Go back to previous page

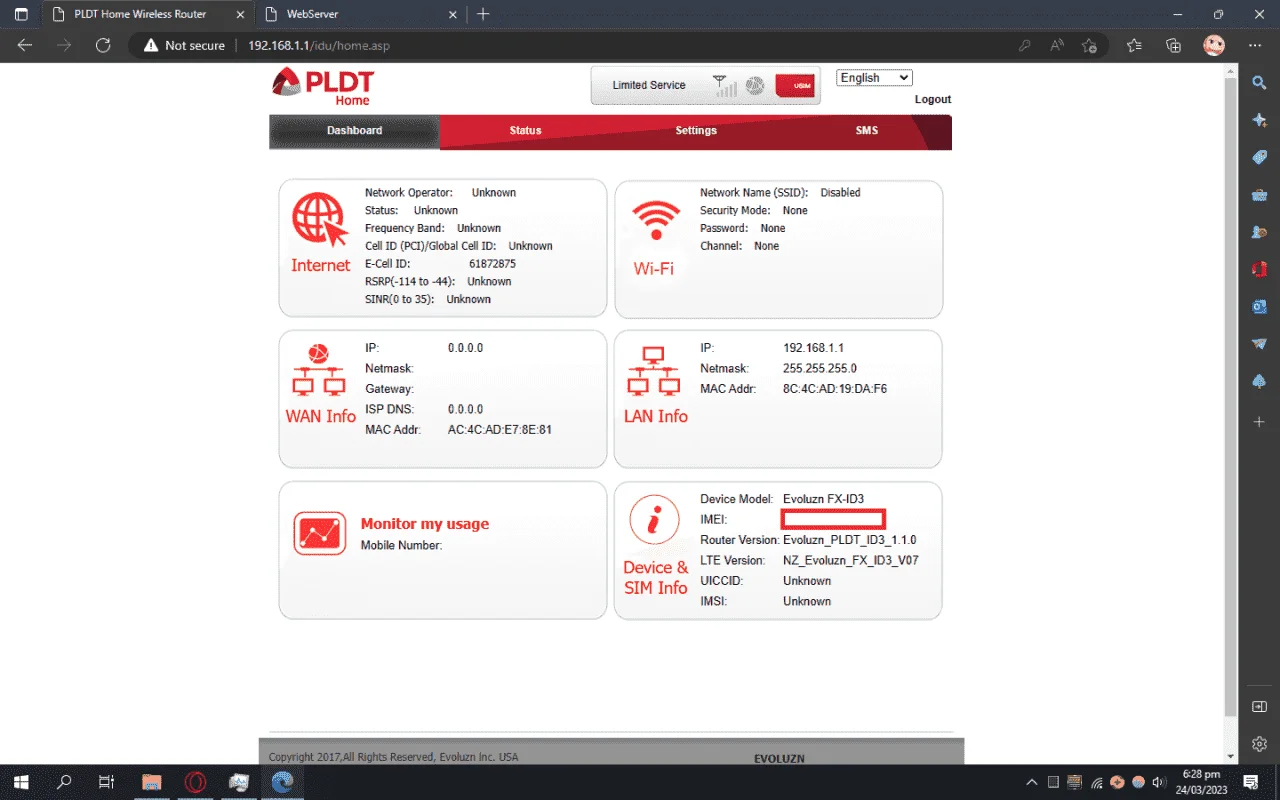[x=25, y=45]
